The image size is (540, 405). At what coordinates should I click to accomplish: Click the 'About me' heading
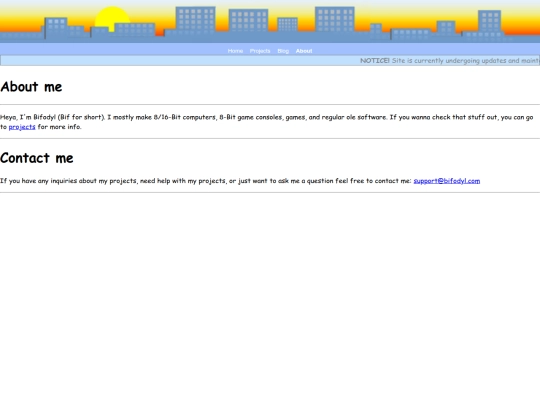point(31,87)
